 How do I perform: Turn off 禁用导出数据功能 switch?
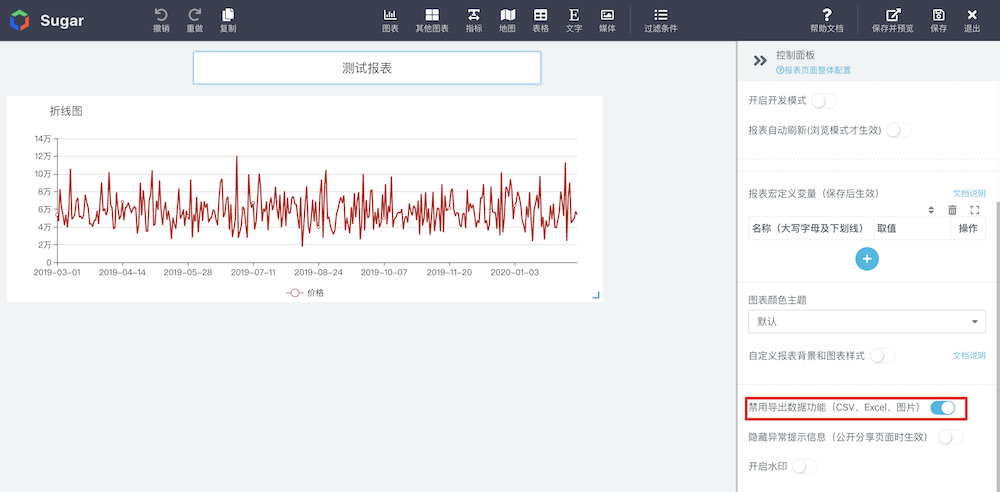click(x=943, y=408)
